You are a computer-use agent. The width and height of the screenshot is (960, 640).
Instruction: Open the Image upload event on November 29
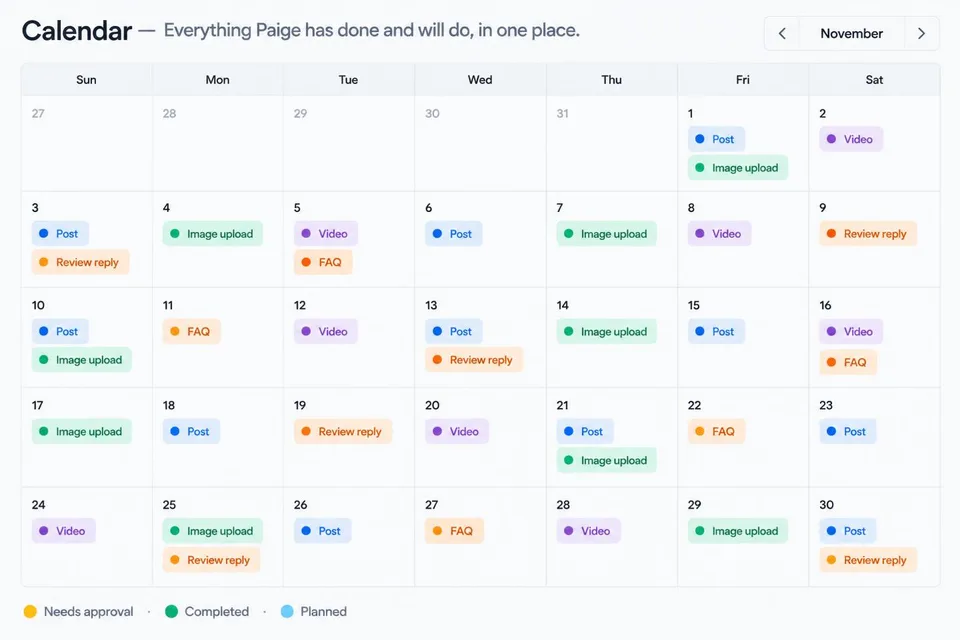(738, 531)
